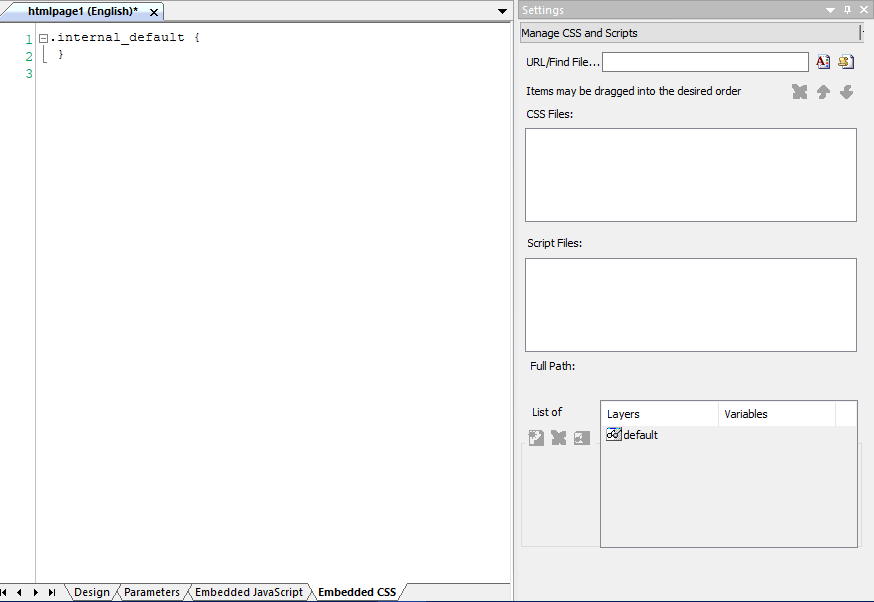Image resolution: width=874 pixels, height=602 pixels.
Task: Switch to the Embedded JavaScript tab
Action: tap(249, 592)
